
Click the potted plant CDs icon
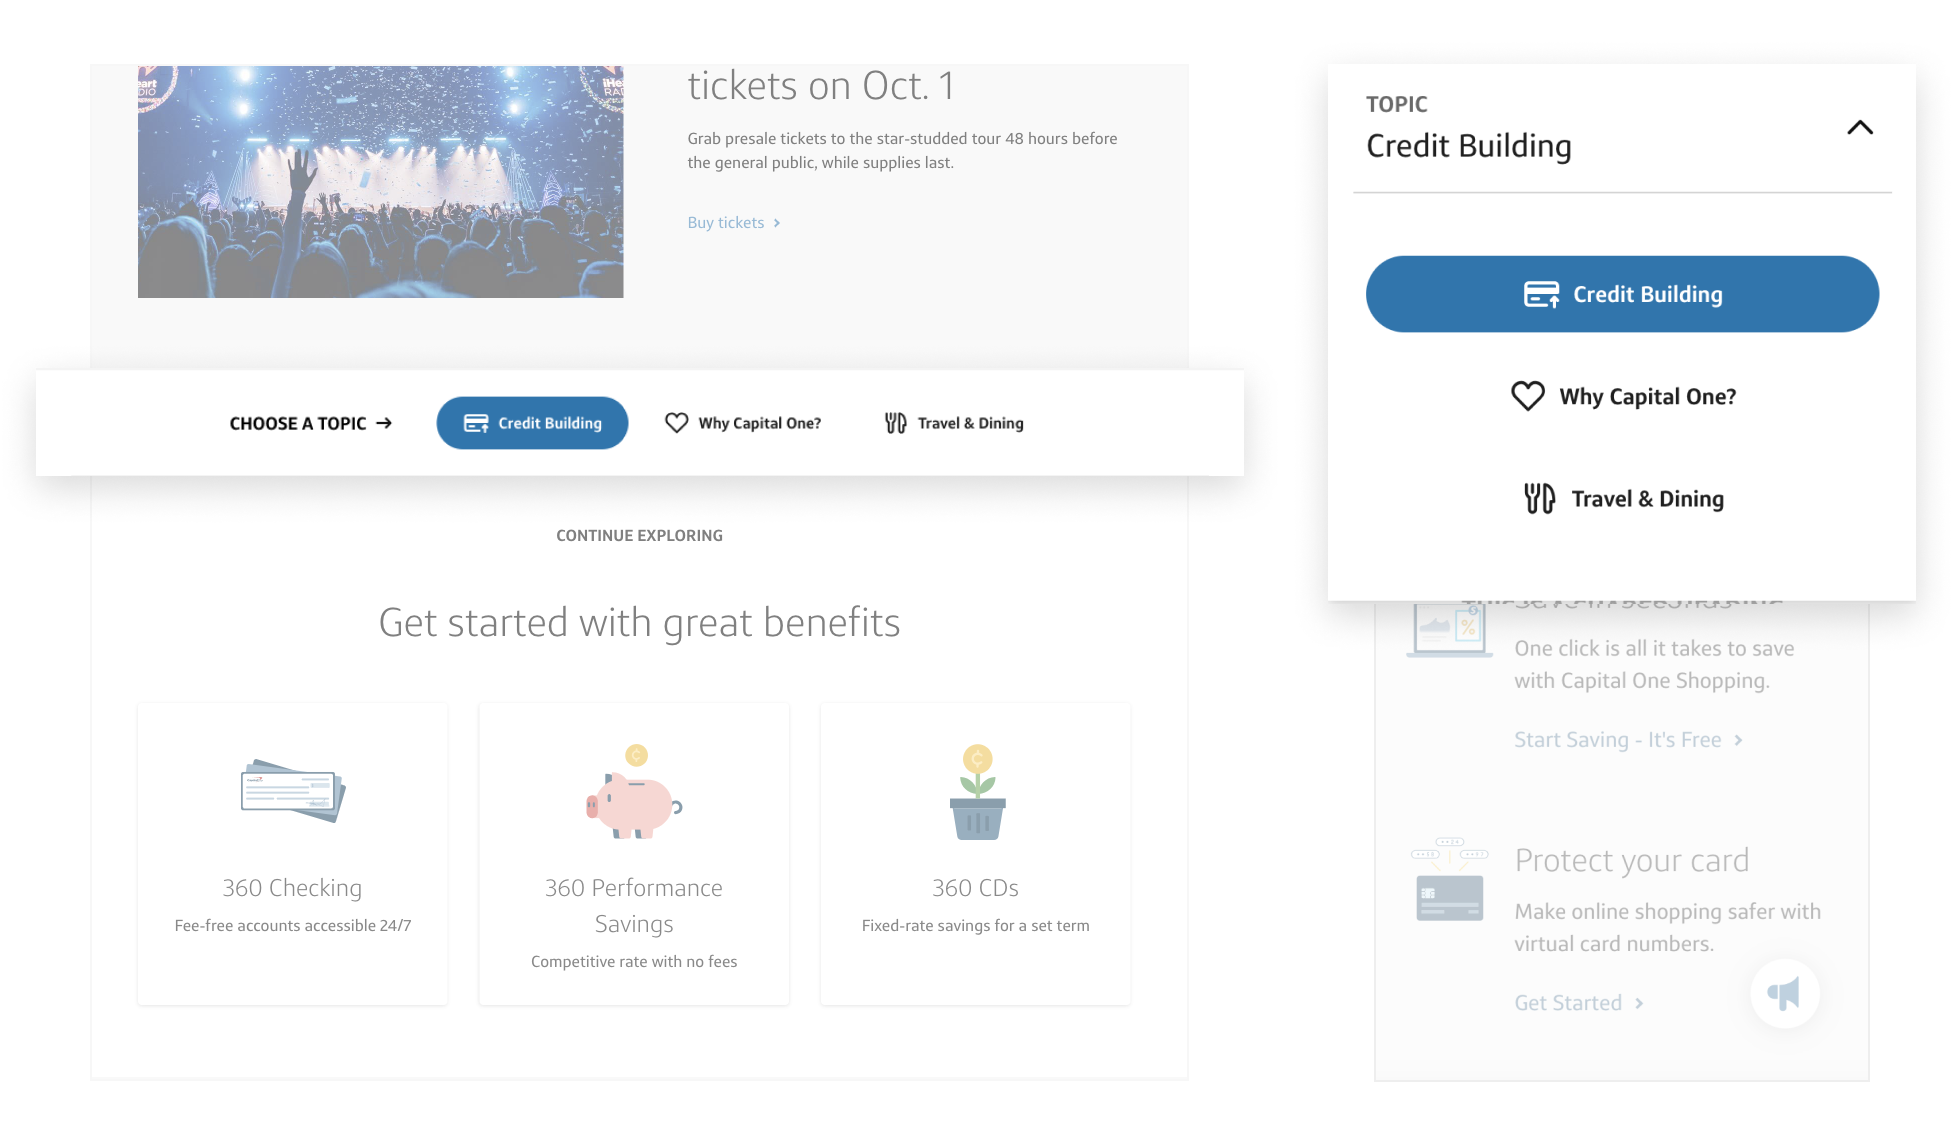point(977,792)
